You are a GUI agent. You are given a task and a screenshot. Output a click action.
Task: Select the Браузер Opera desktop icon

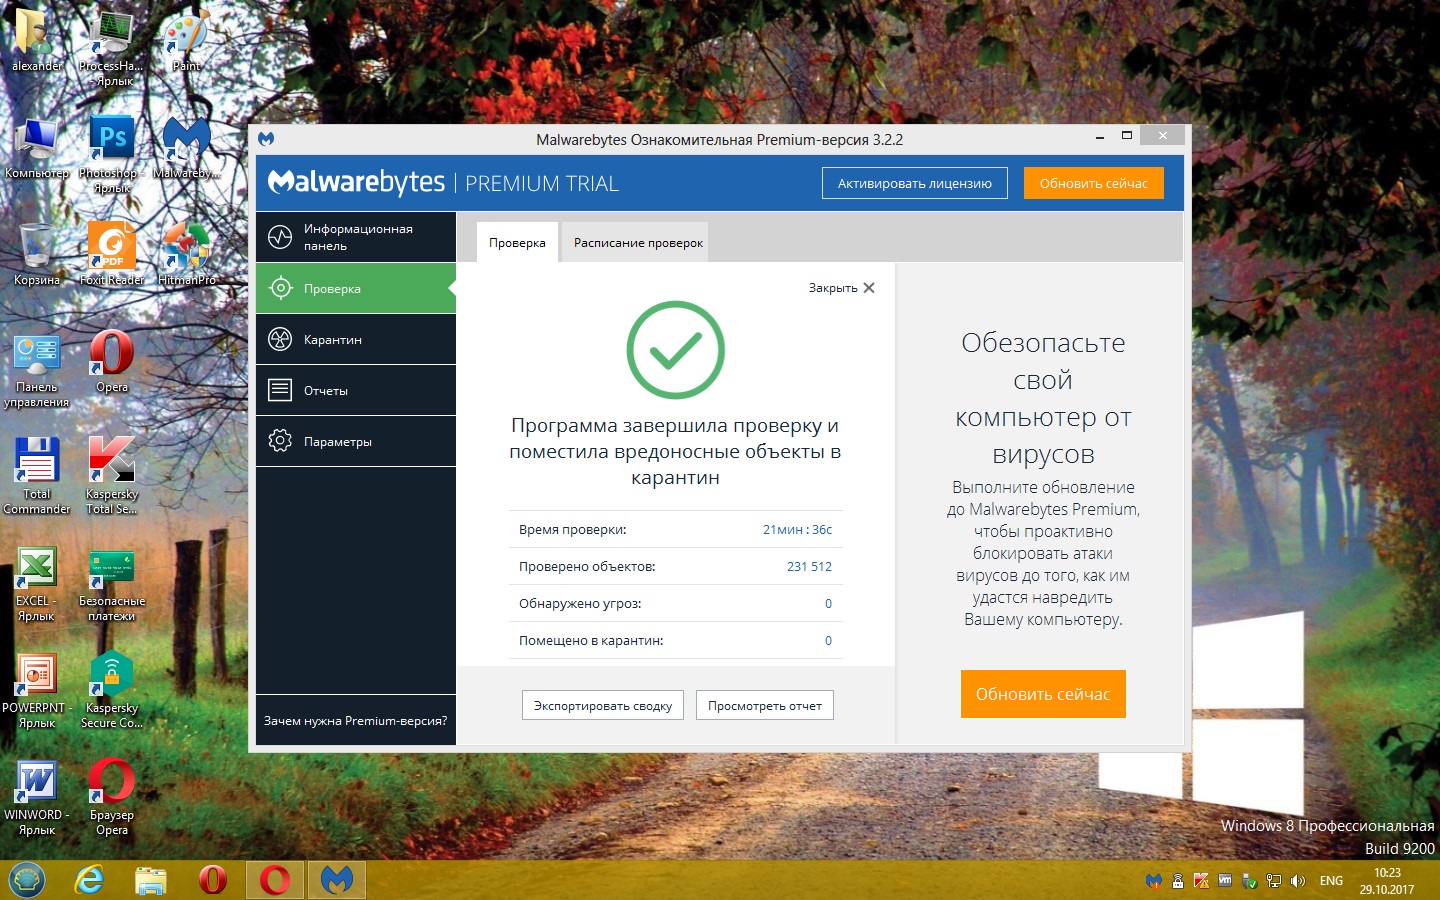pos(112,797)
